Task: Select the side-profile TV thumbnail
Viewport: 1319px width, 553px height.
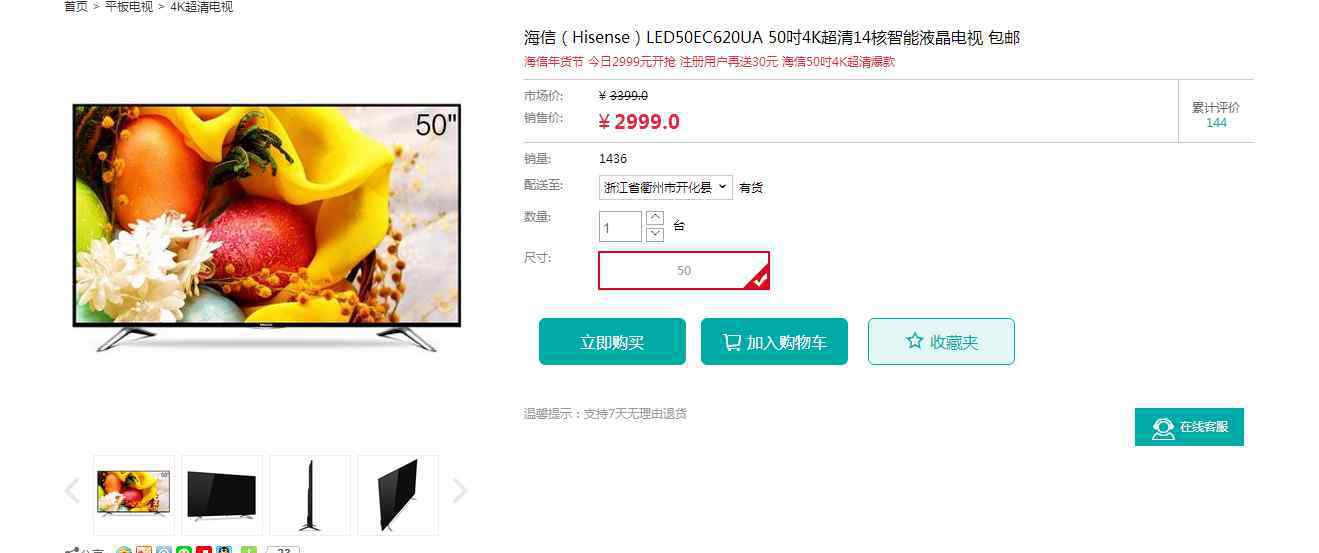Action: coord(310,495)
